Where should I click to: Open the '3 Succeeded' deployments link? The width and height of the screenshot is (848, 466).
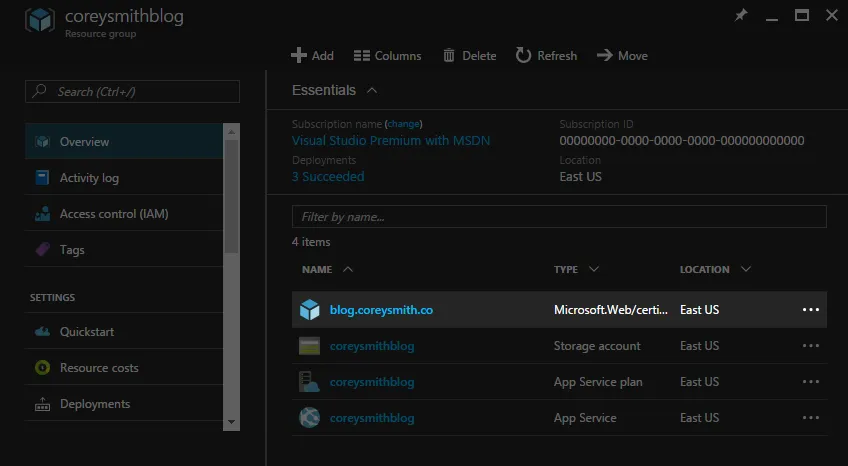click(x=328, y=177)
